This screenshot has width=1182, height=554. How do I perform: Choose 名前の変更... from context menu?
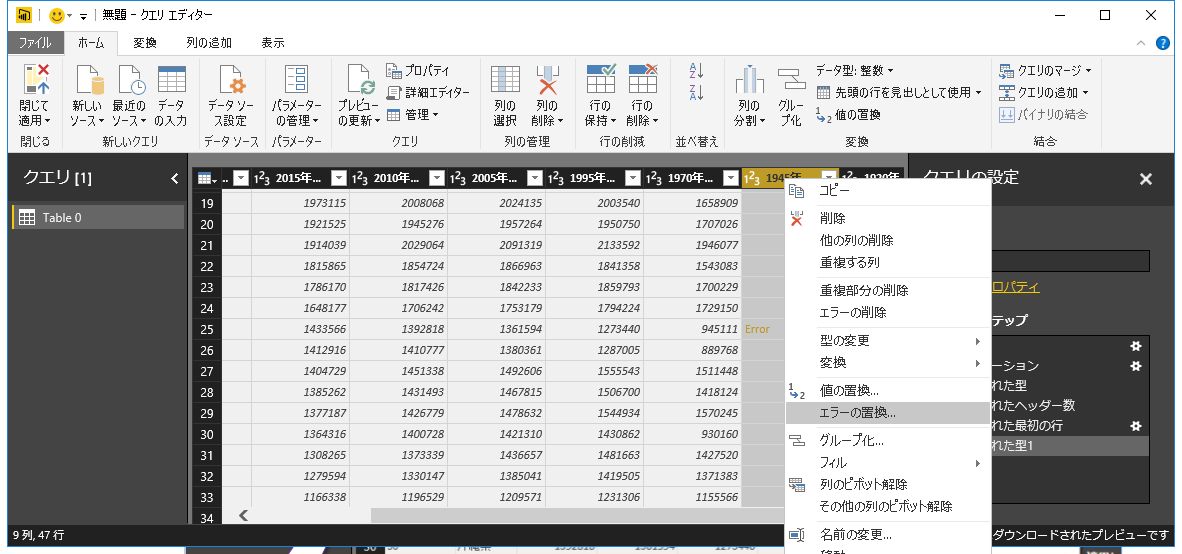[x=887, y=535]
